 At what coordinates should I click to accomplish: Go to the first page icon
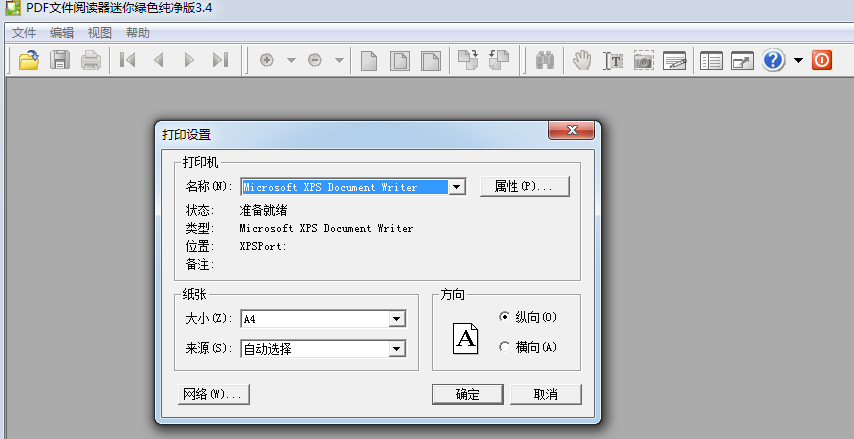pyautogui.click(x=127, y=59)
